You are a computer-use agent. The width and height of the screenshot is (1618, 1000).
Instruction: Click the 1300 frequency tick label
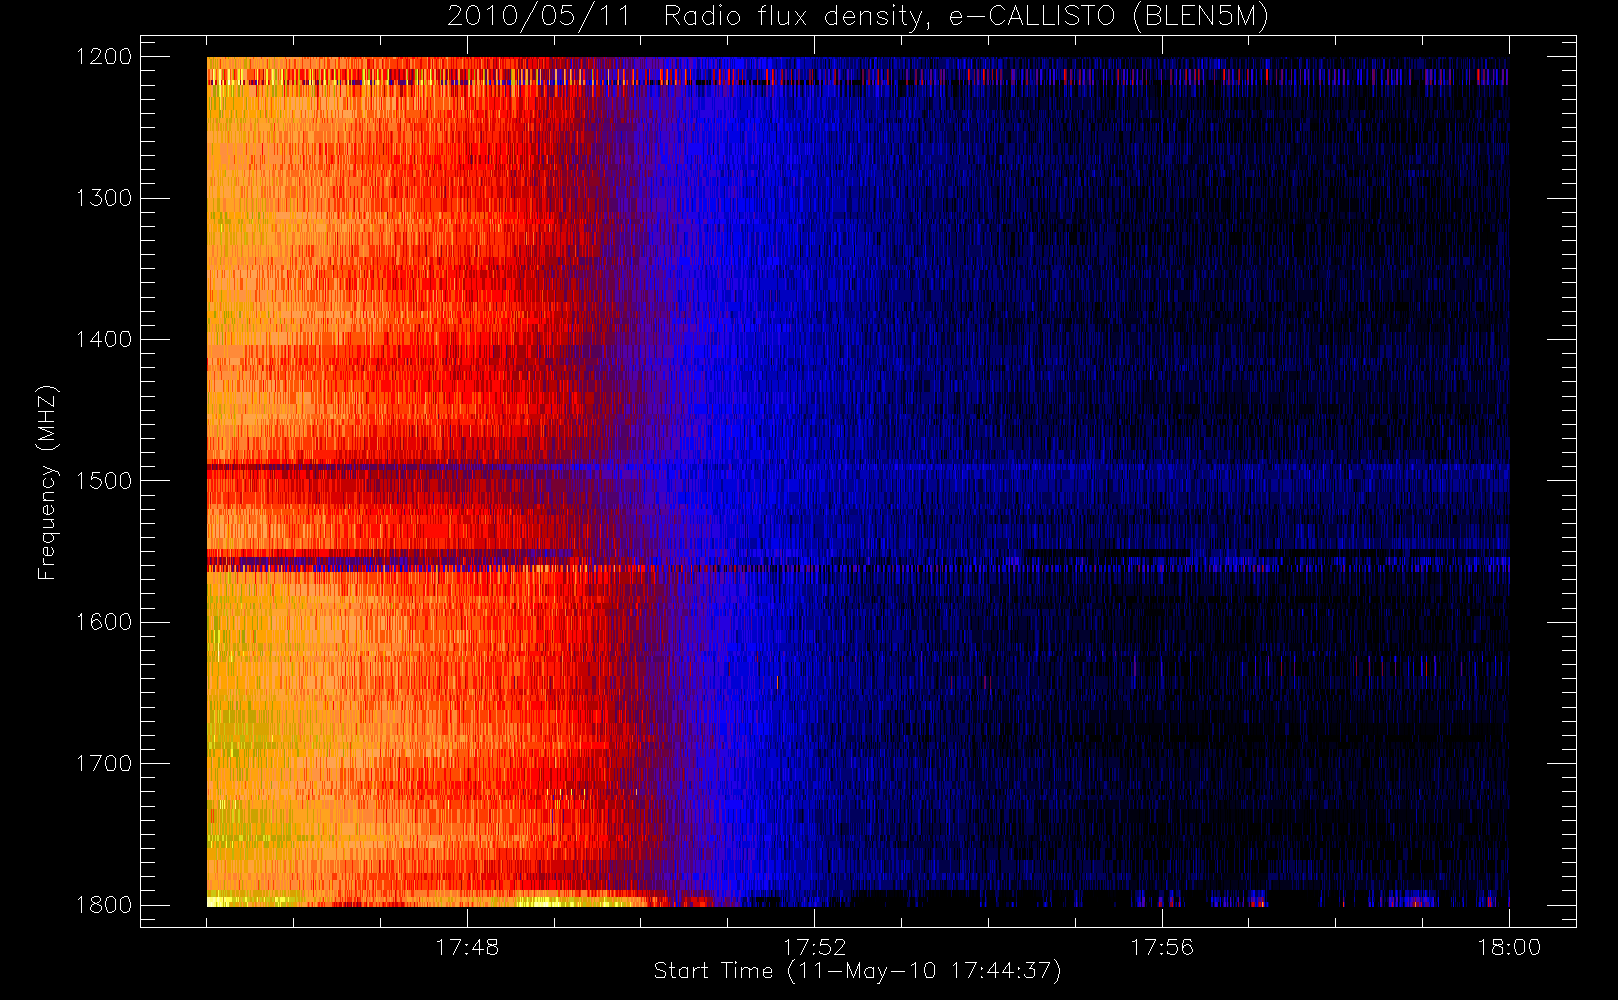tap(104, 198)
